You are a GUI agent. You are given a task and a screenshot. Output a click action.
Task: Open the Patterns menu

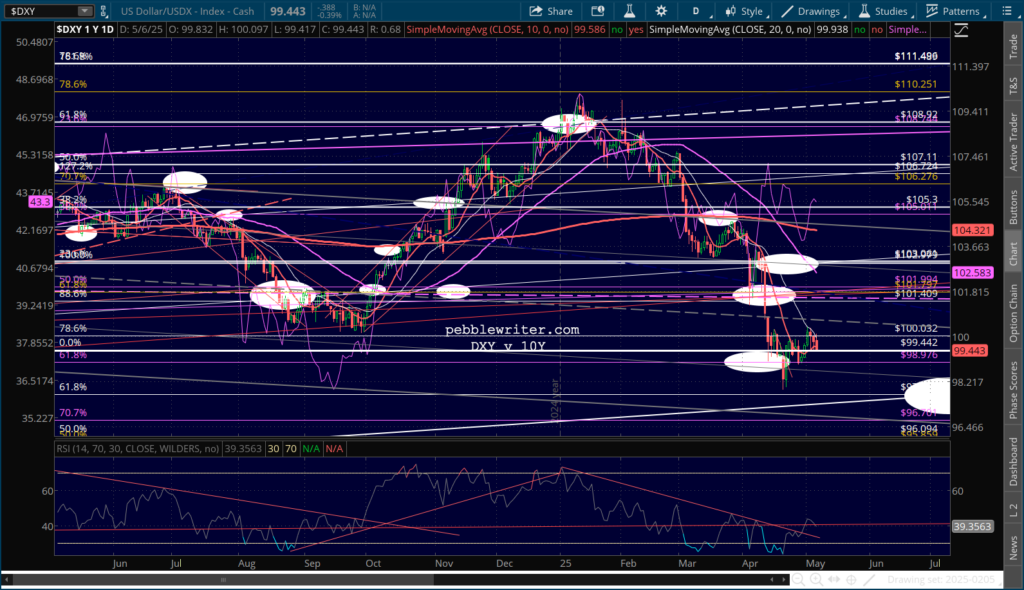[x=957, y=11]
